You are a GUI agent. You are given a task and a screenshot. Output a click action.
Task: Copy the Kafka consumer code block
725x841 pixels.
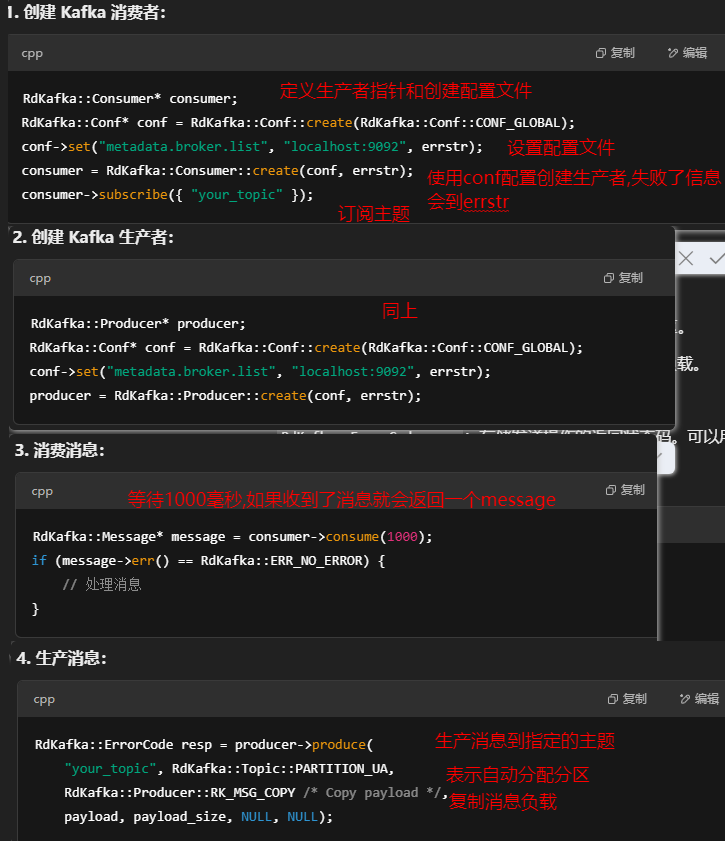pos(615,53)
